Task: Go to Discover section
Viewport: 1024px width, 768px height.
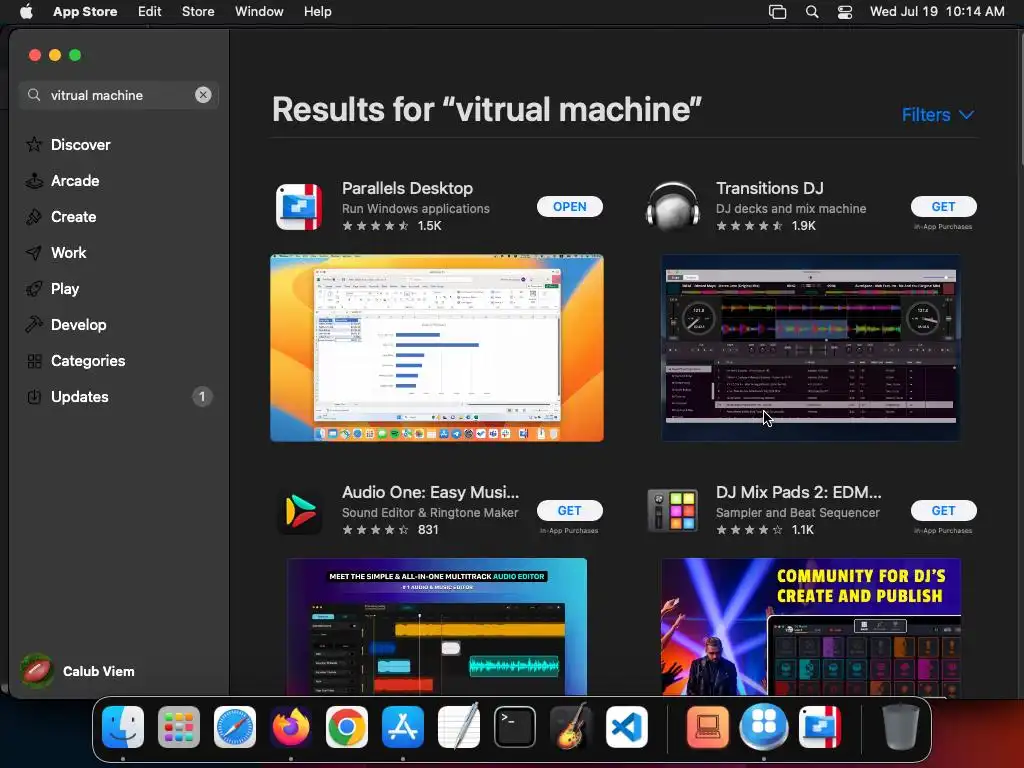Action: click(80, 145)
